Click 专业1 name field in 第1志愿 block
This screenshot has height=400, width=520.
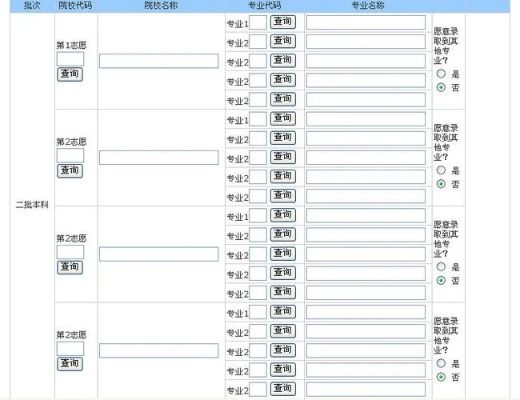tap(366, 22)
